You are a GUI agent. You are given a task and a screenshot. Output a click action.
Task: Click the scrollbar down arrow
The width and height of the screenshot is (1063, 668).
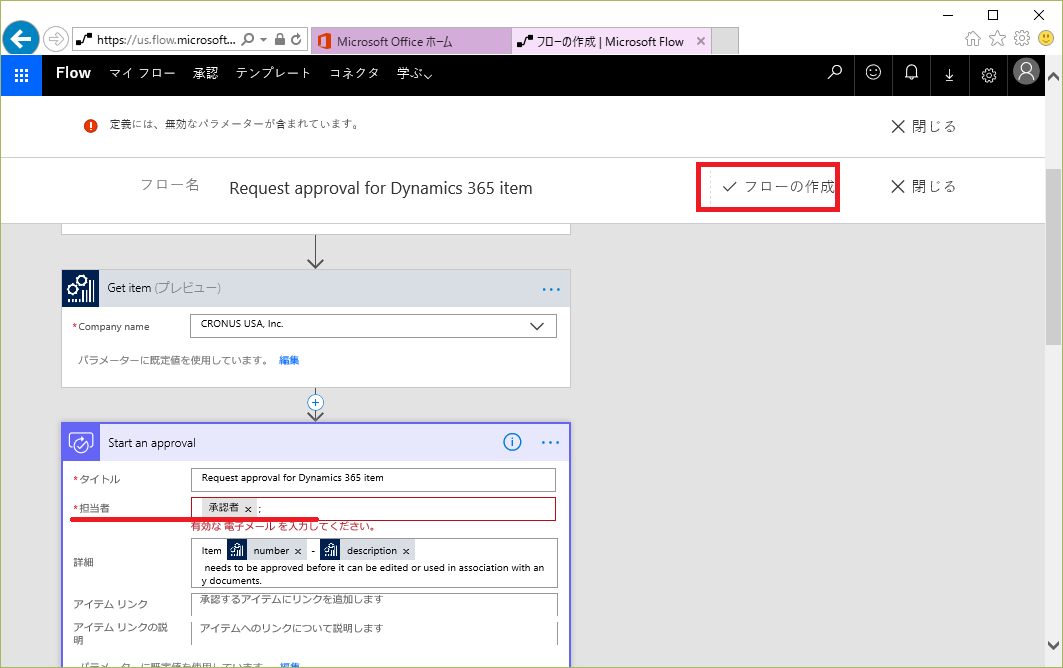(1054, 645)
